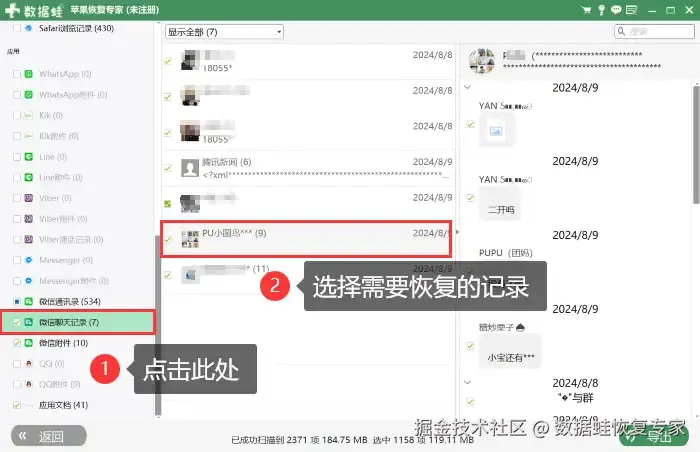The width and height of the screenshot is (700, 452).
Task: Click the panel splitter arrow beside PU小圆鸟 row
Action: coord(457,232)
